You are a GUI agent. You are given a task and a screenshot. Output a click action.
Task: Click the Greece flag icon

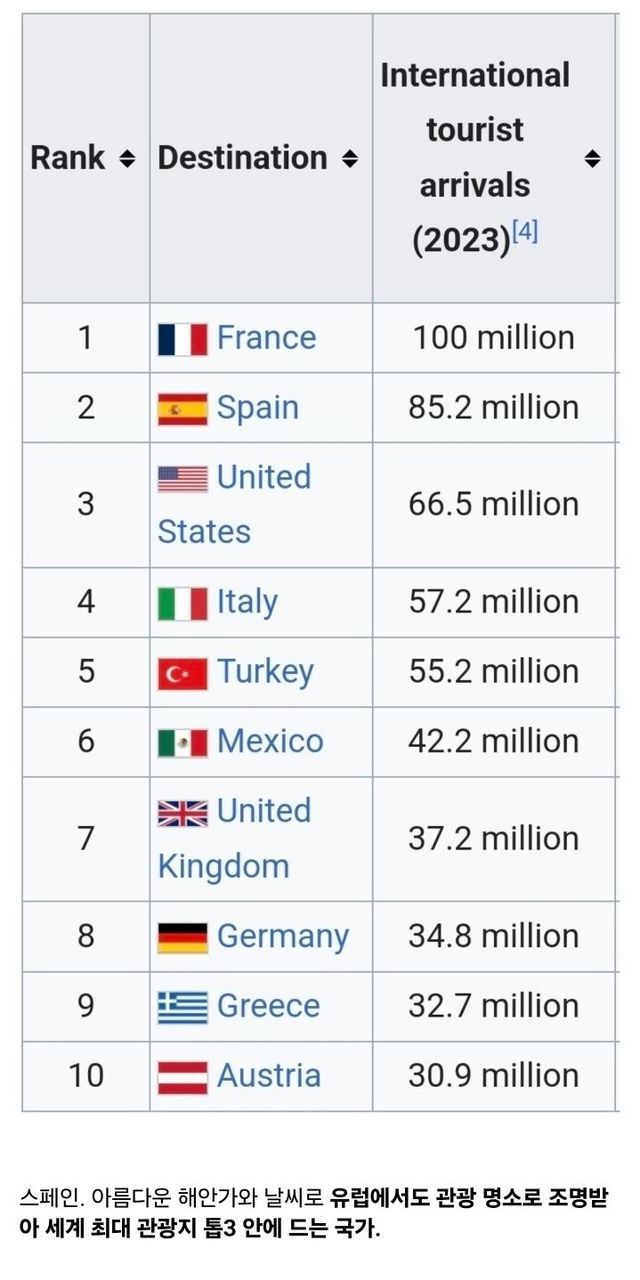(182, 1007)
